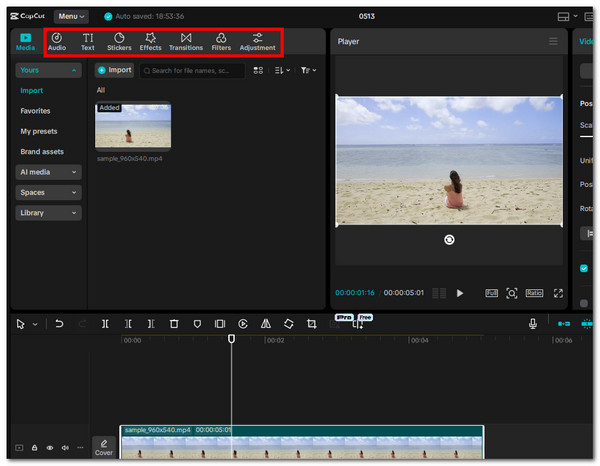Screen dimensions: 600x466
Task: Rotate the selected clip
Action: pos(289,324)
